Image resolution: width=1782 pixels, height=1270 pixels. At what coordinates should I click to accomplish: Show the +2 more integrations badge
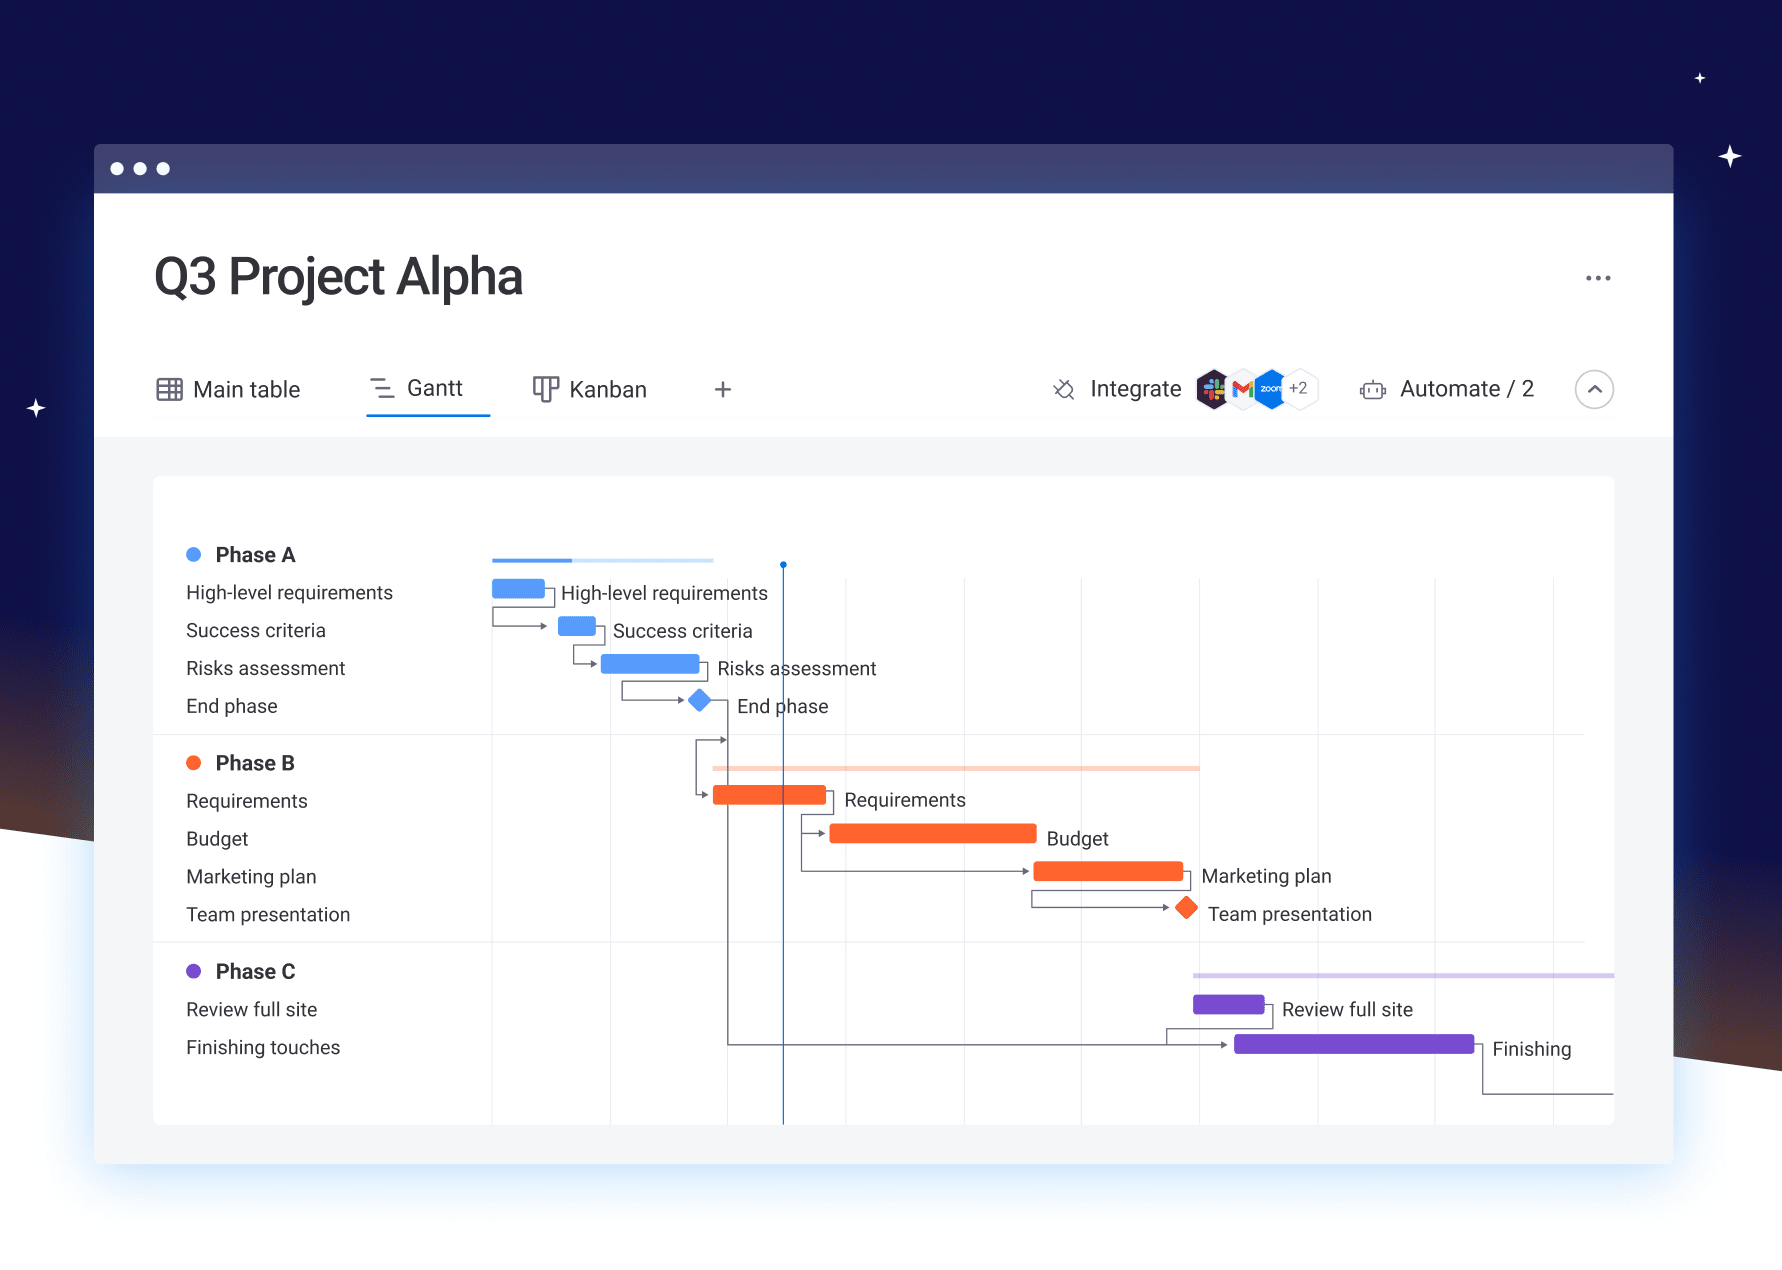point(1299,388)
